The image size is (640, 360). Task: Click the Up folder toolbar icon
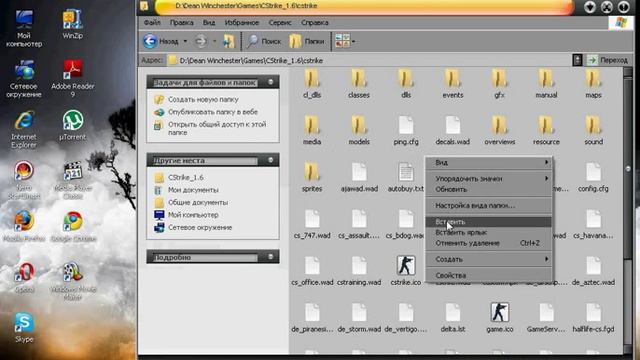click(x=229, y=41)
